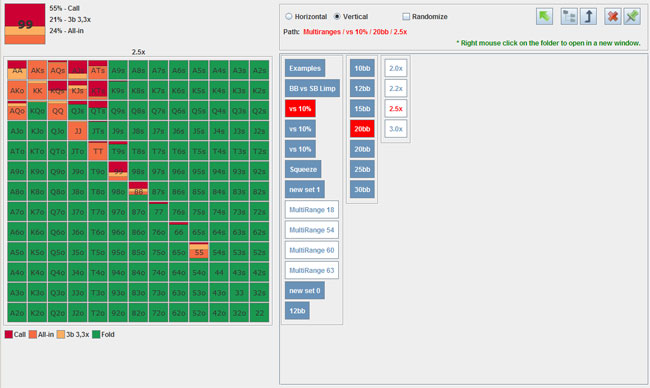Click the green arrow icon in the toolbar
Viewport: 650px width, 388px height.
pyautogui.click(x=544, y=17)
